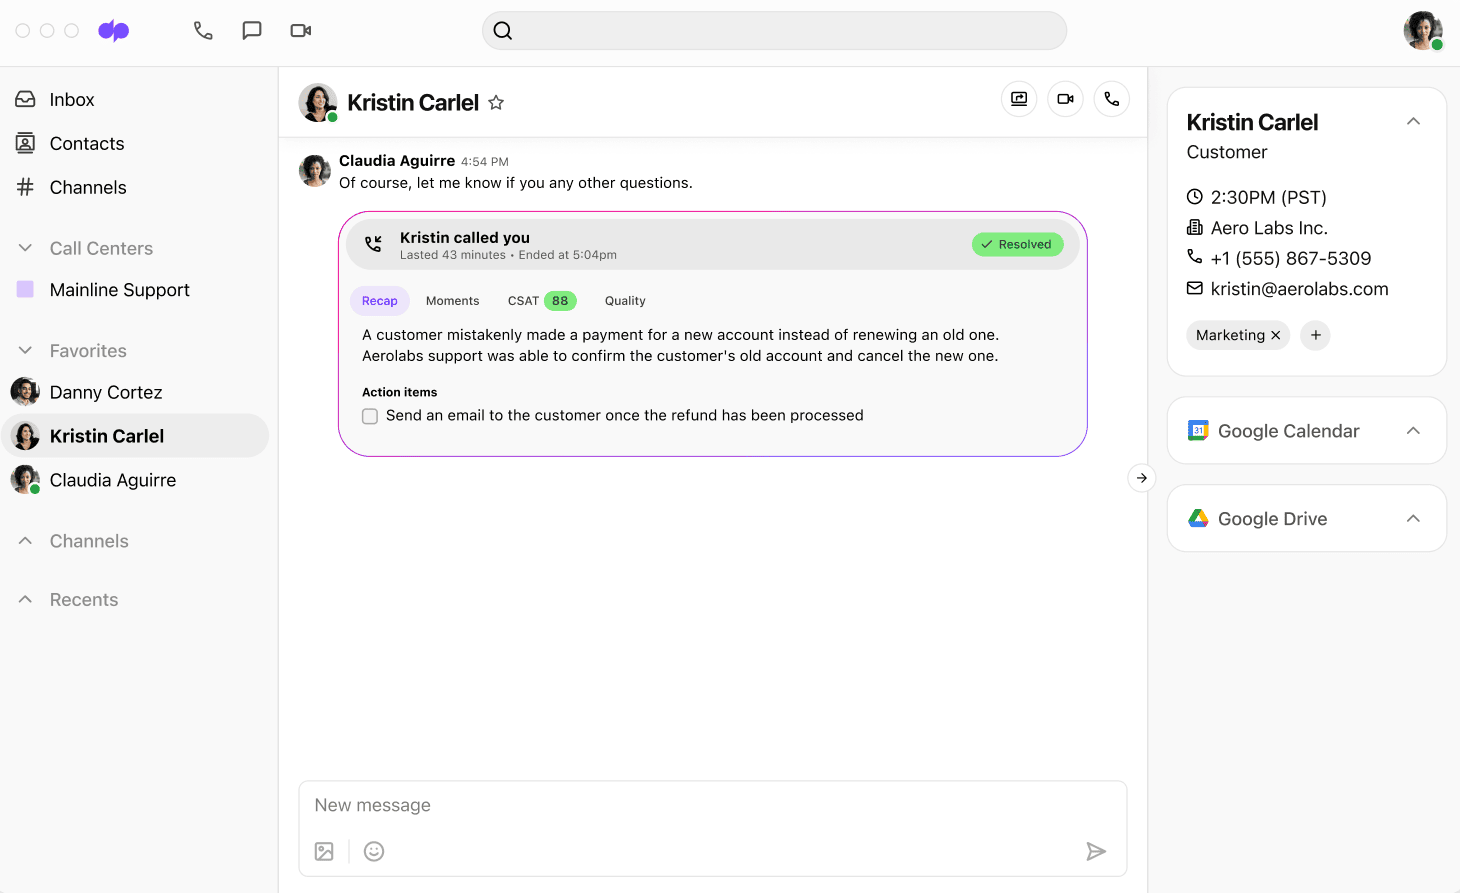1462x893 pixels.
Task: Select the Mainline Support purple swatch
Action: click(x=26, y=290)
